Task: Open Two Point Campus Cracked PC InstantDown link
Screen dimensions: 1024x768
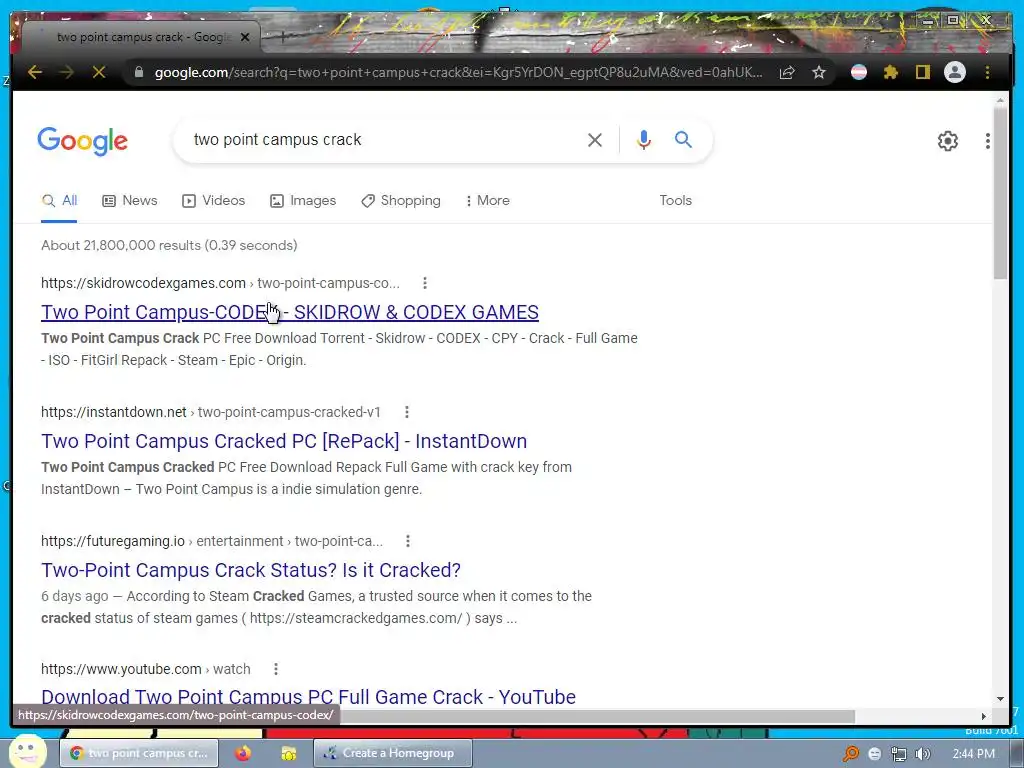Action: pyautogui.click(x=284, y=441)
